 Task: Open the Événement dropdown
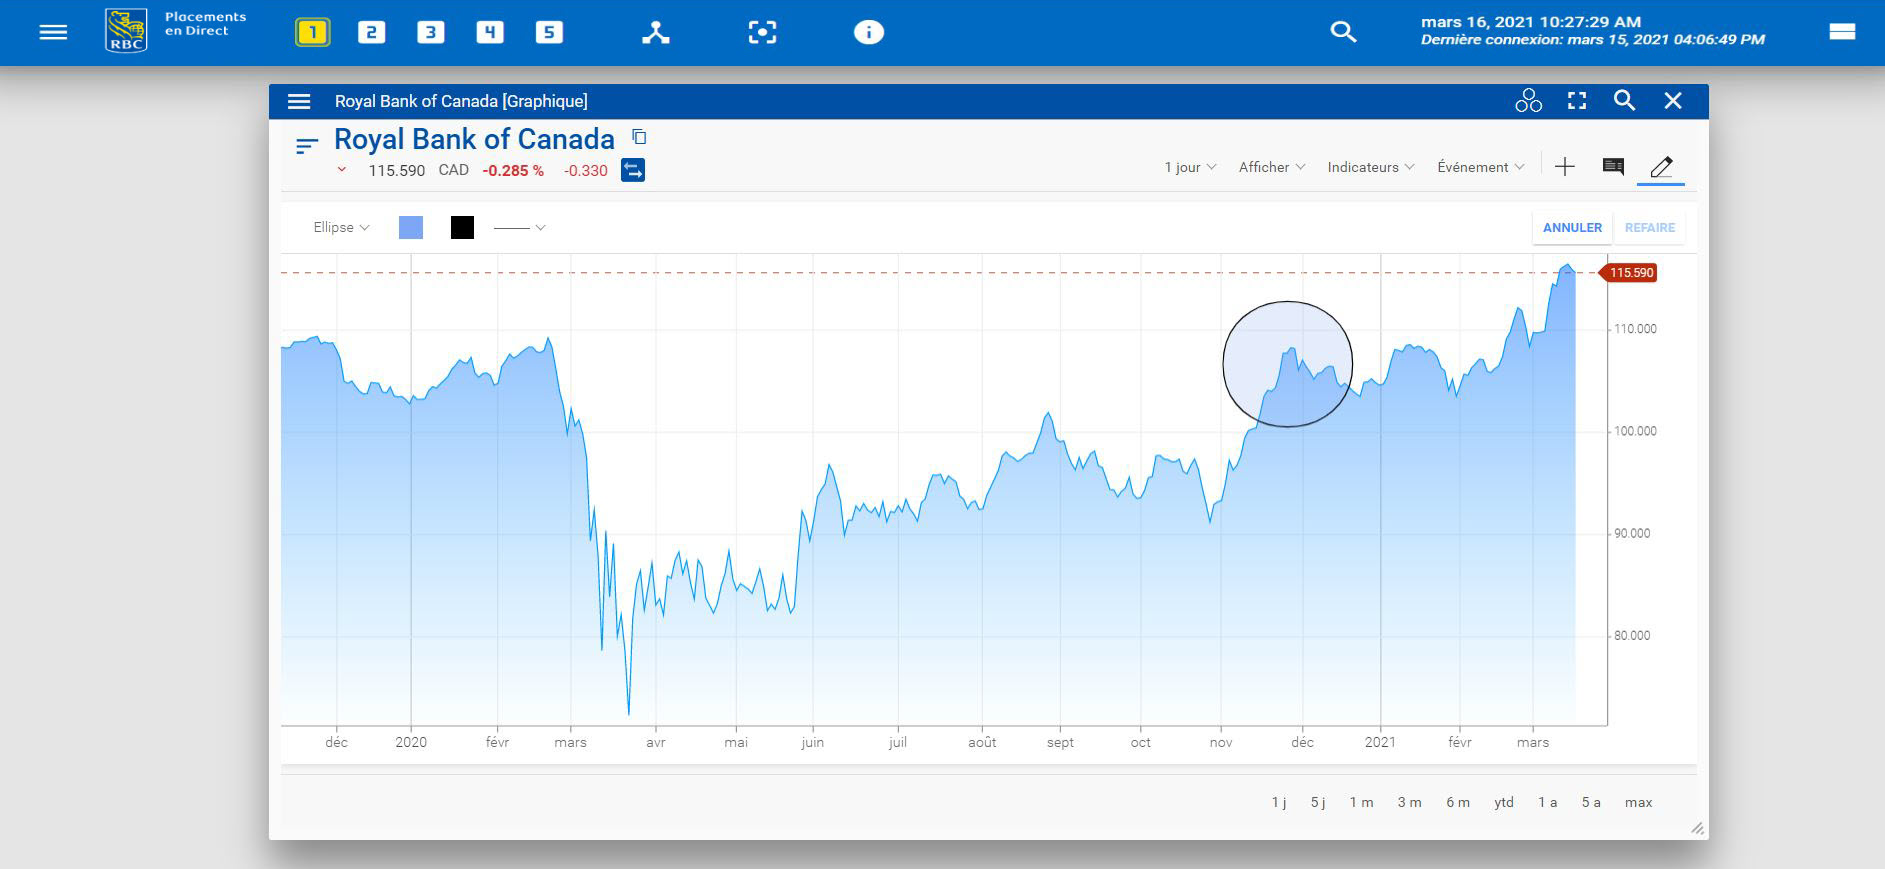(1481, 167)
